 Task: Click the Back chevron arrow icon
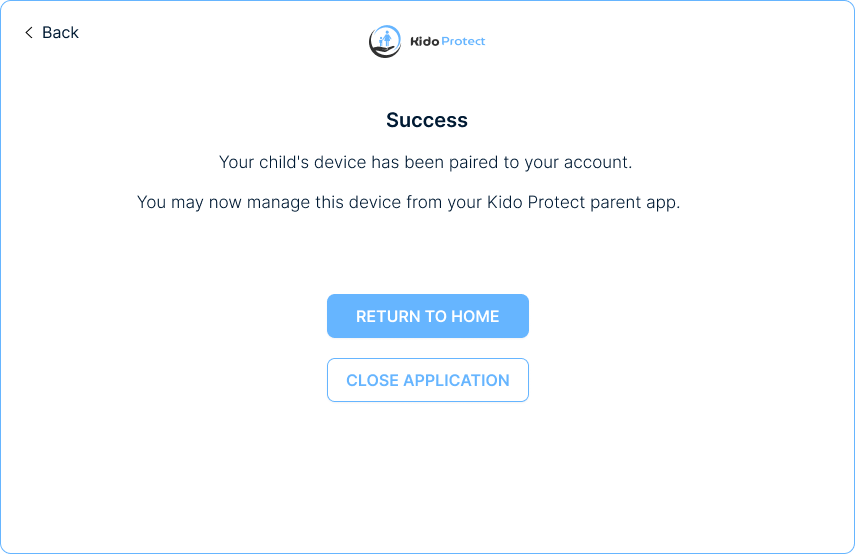[29, 33]
